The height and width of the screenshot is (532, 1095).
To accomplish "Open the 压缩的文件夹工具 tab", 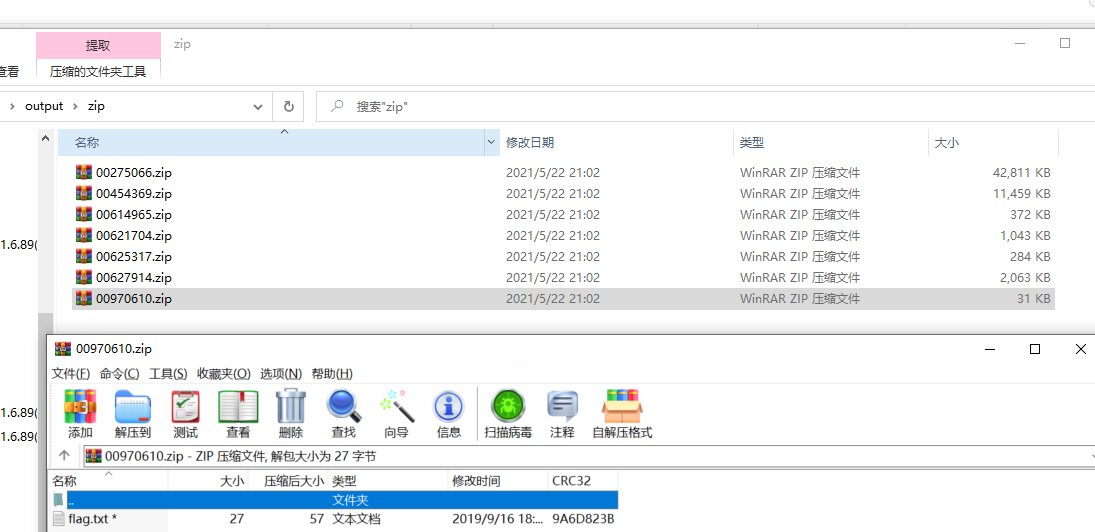I will point(98,71).
